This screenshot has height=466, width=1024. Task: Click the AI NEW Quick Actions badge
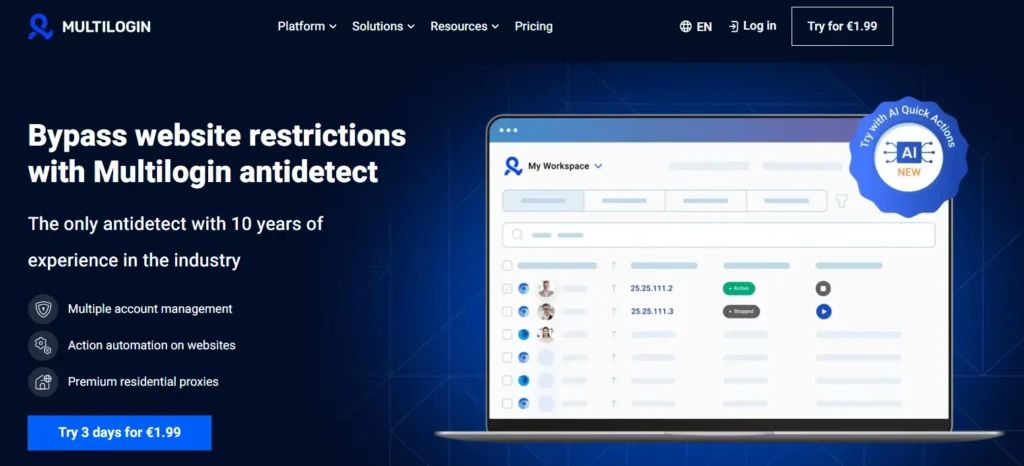point(909,155)
